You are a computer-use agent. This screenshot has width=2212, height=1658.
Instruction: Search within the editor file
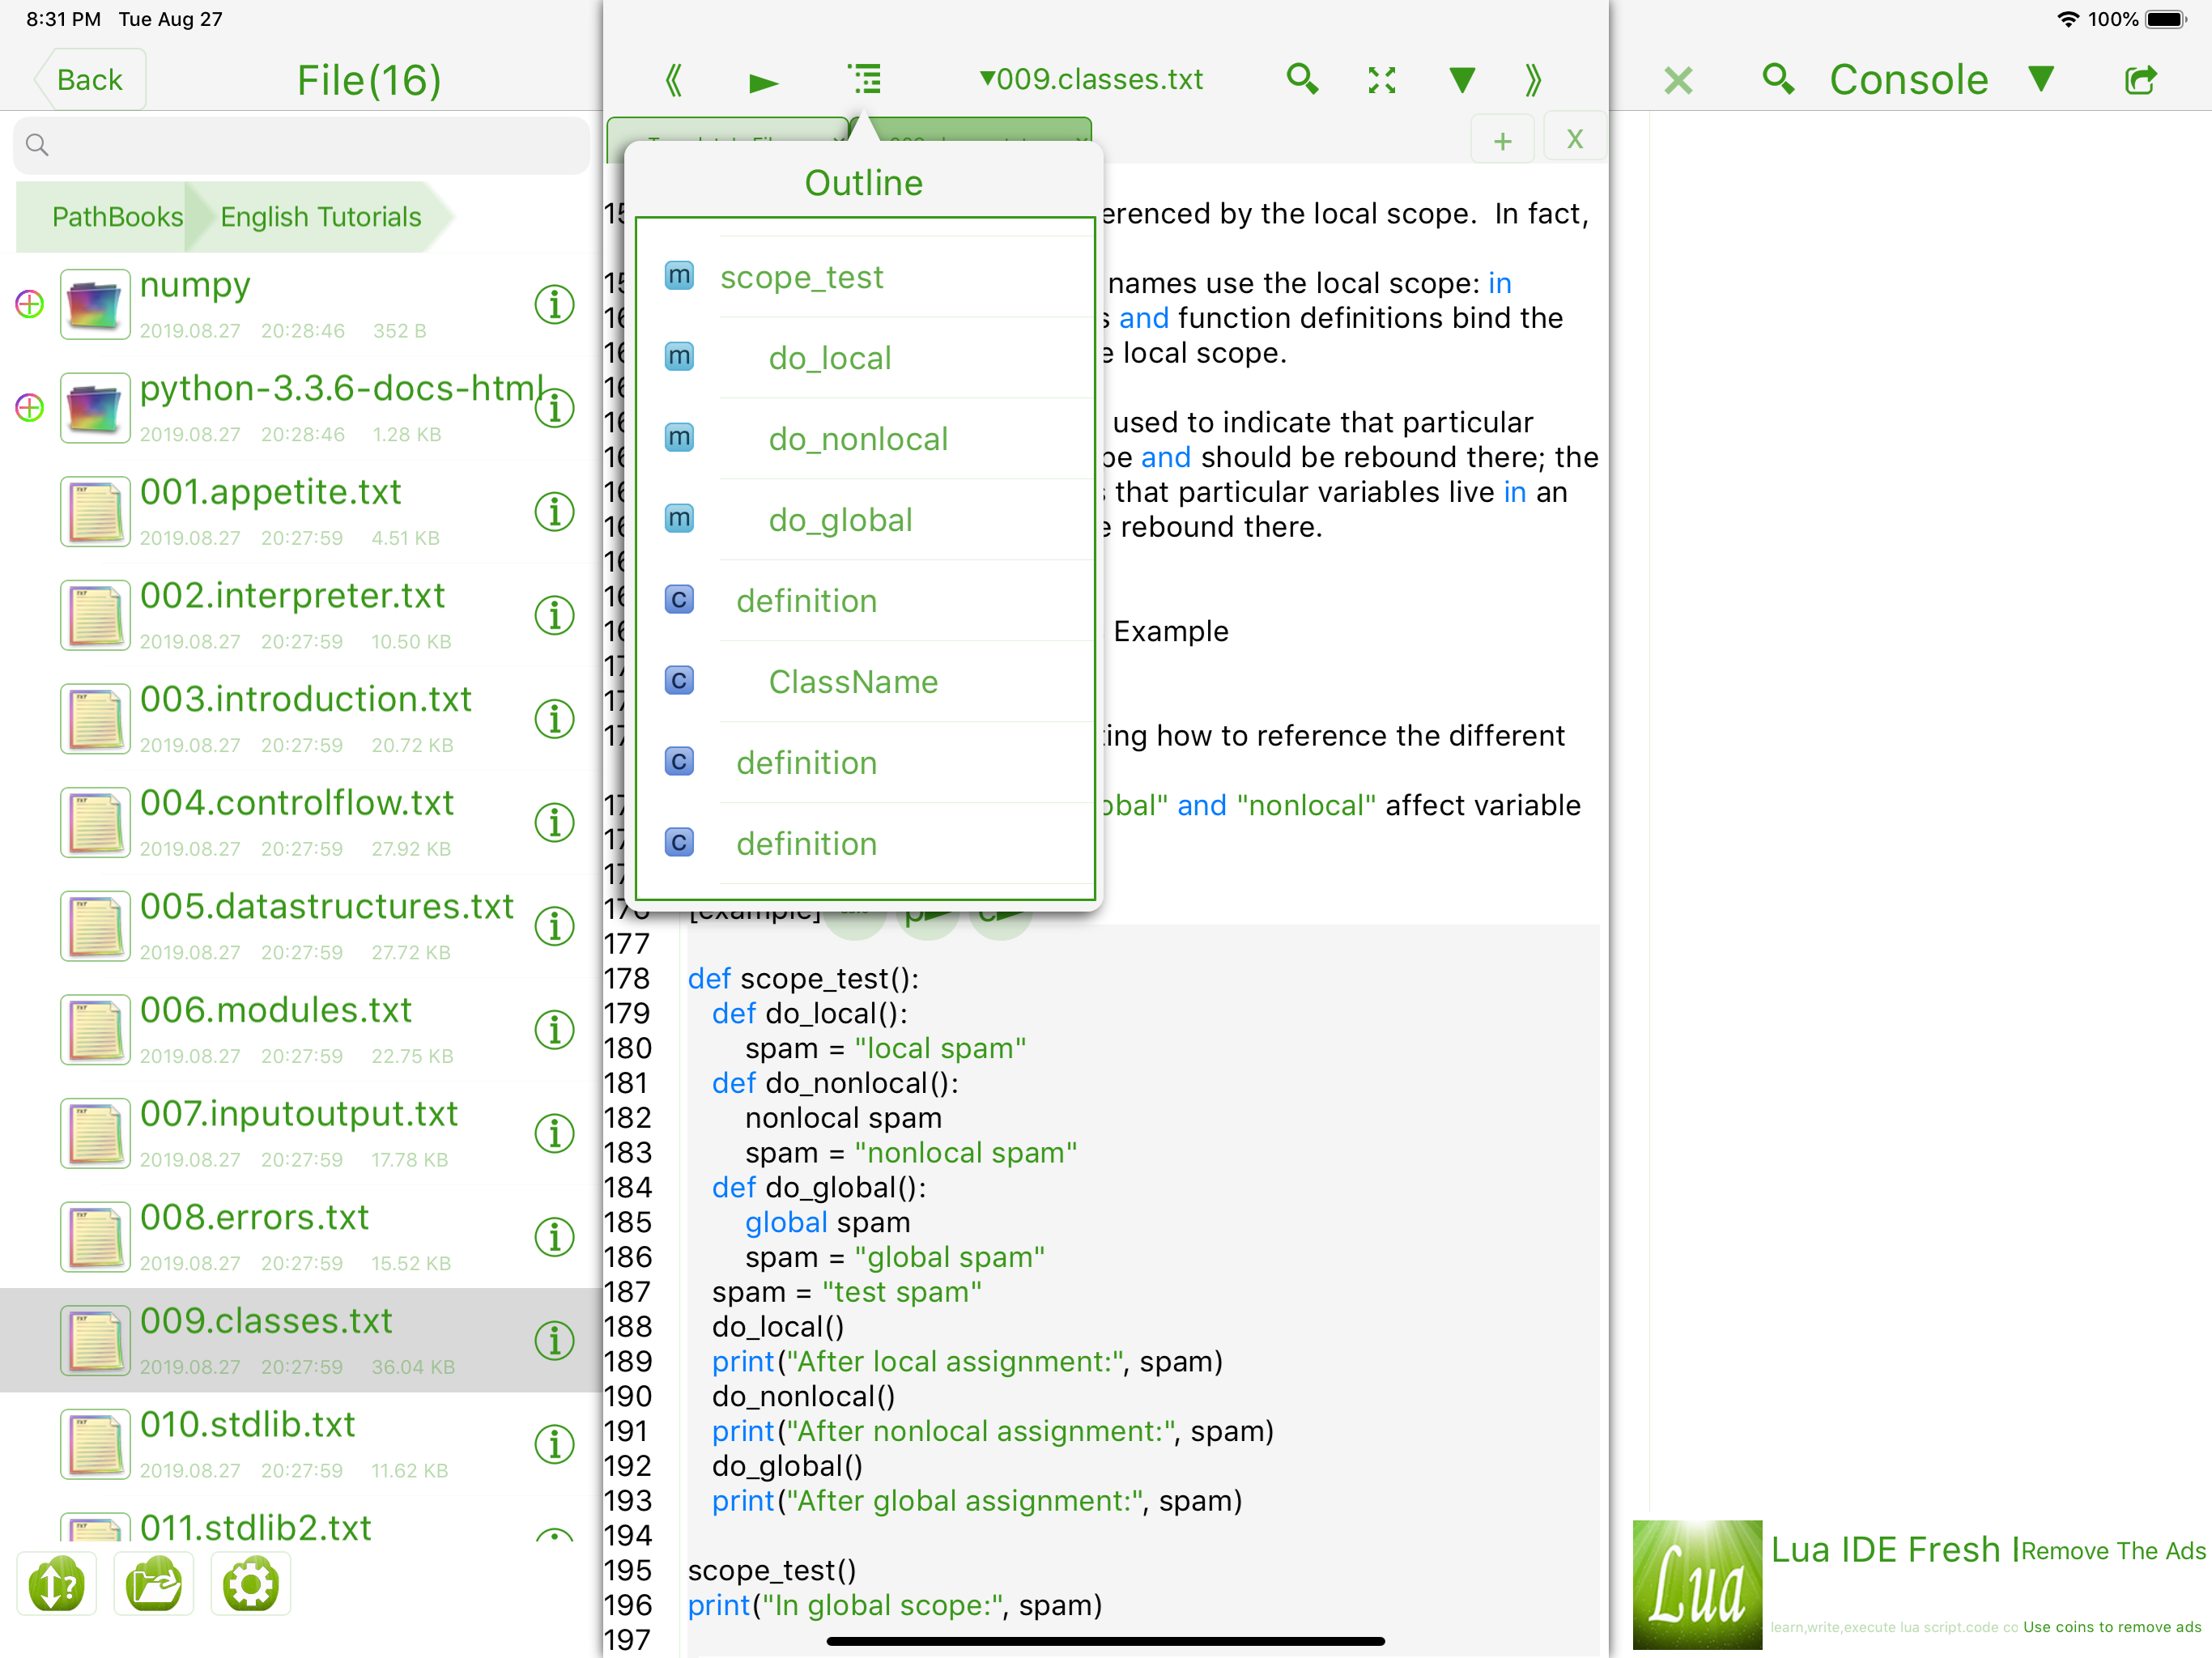(1302, 79)
